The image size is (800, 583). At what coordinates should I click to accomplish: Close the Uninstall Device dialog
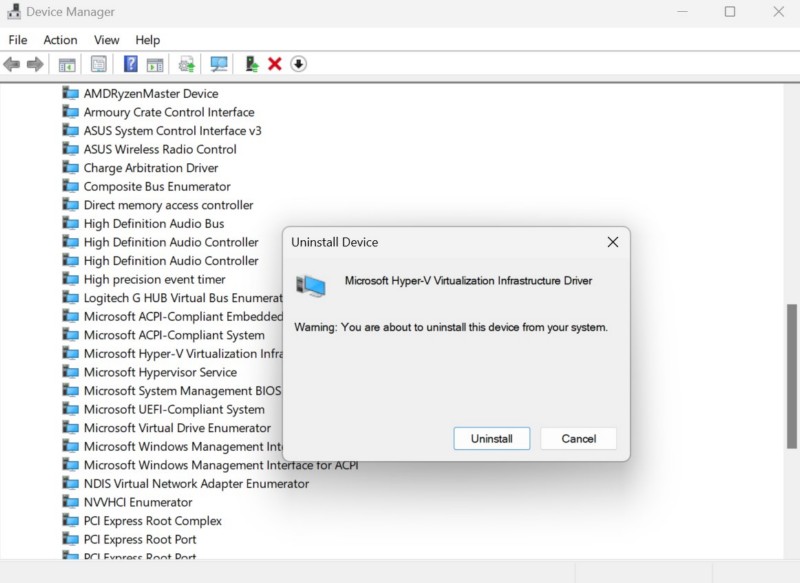click(x=613, y=242)
